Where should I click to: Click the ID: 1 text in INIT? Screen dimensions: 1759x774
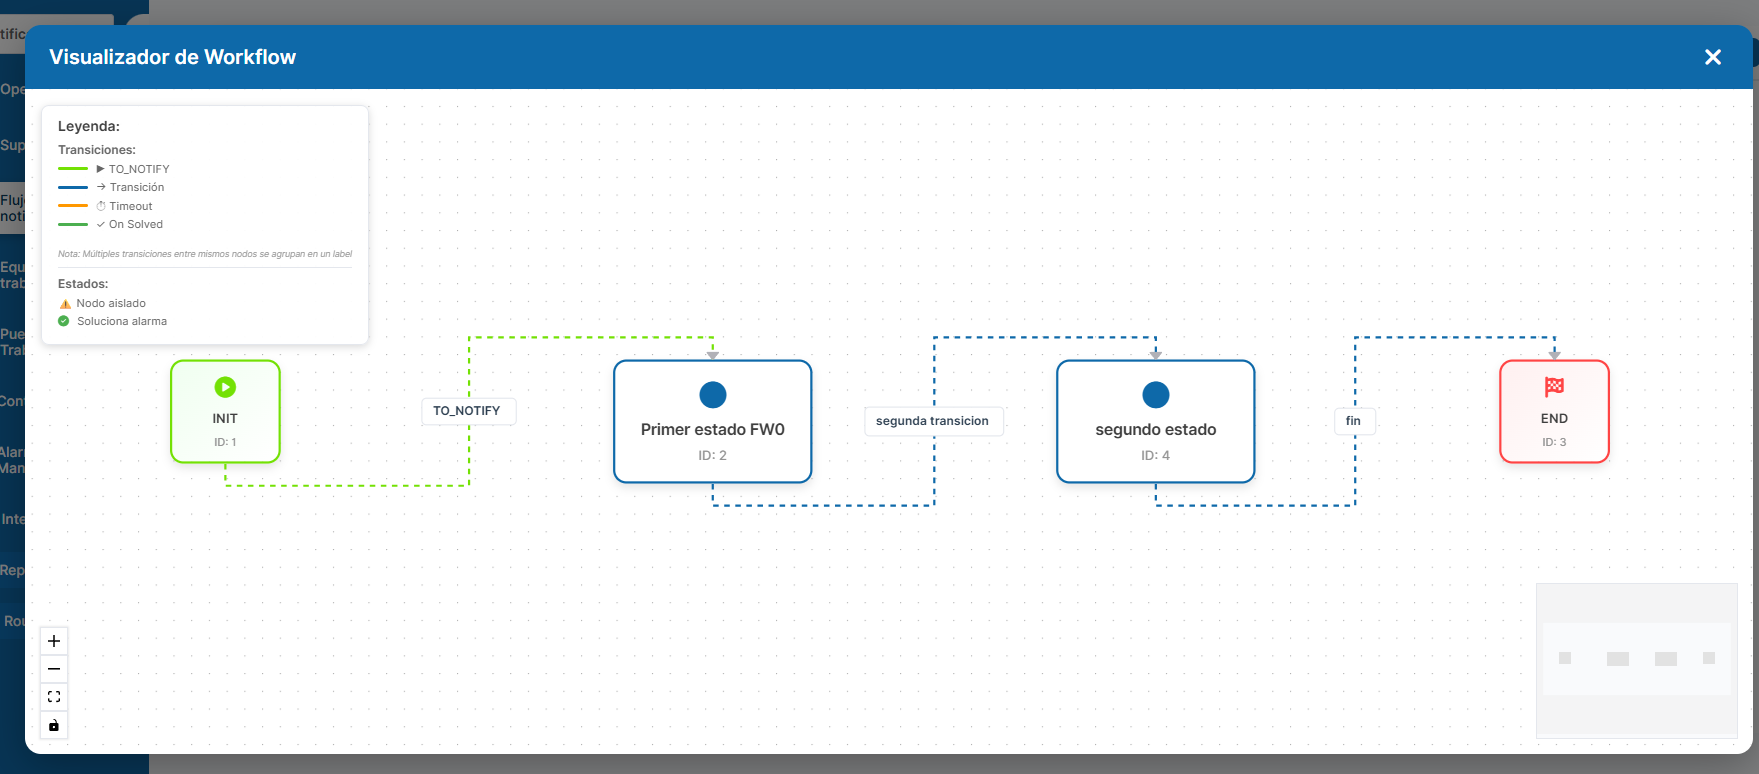pos(225,442)
